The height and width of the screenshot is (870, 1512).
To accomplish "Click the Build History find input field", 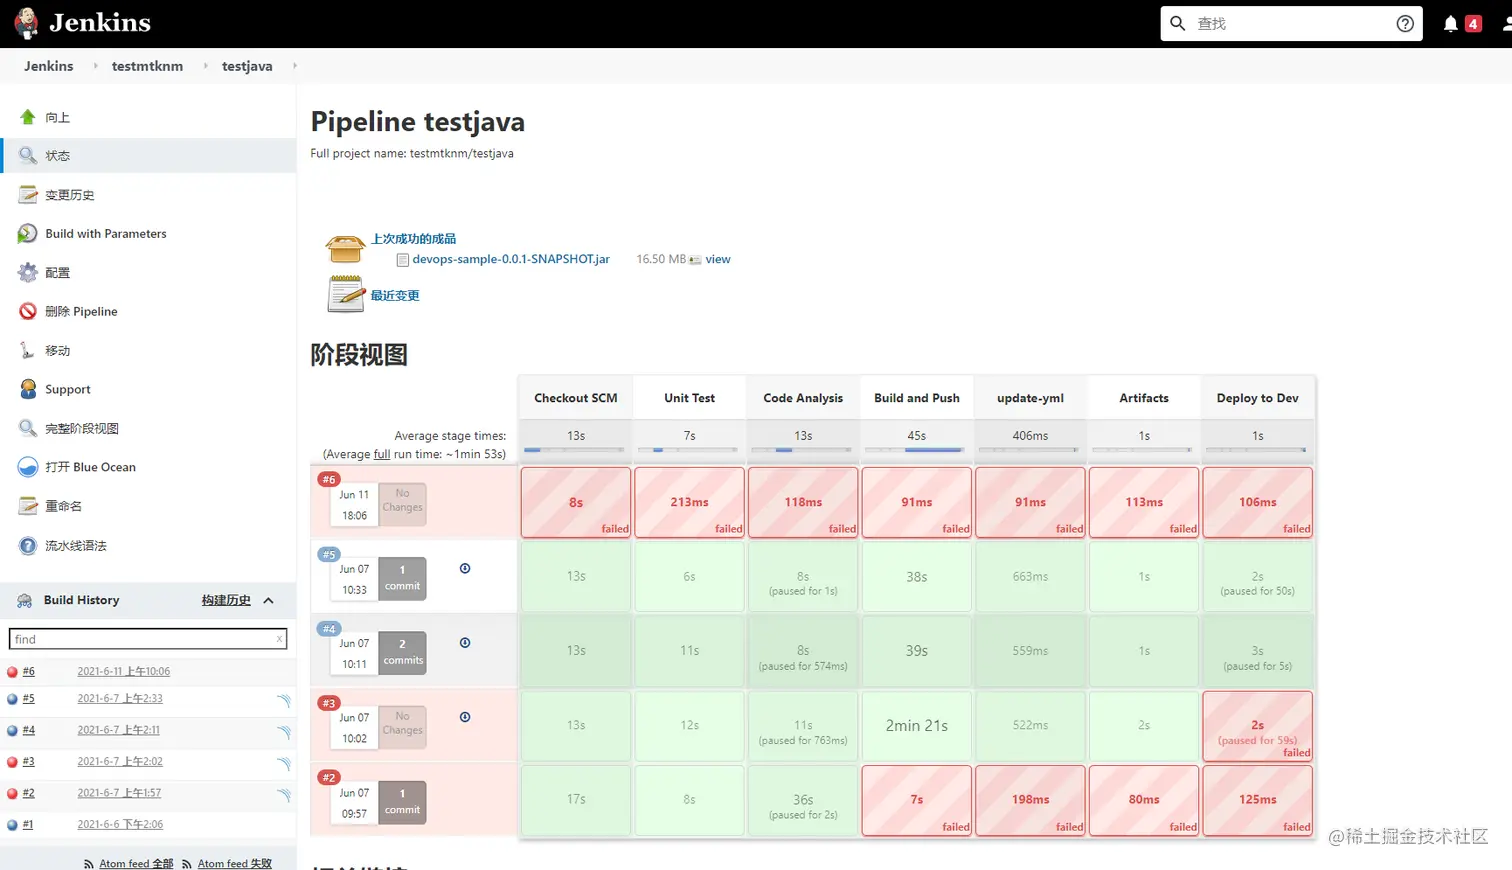I will [x=148, y=639].
